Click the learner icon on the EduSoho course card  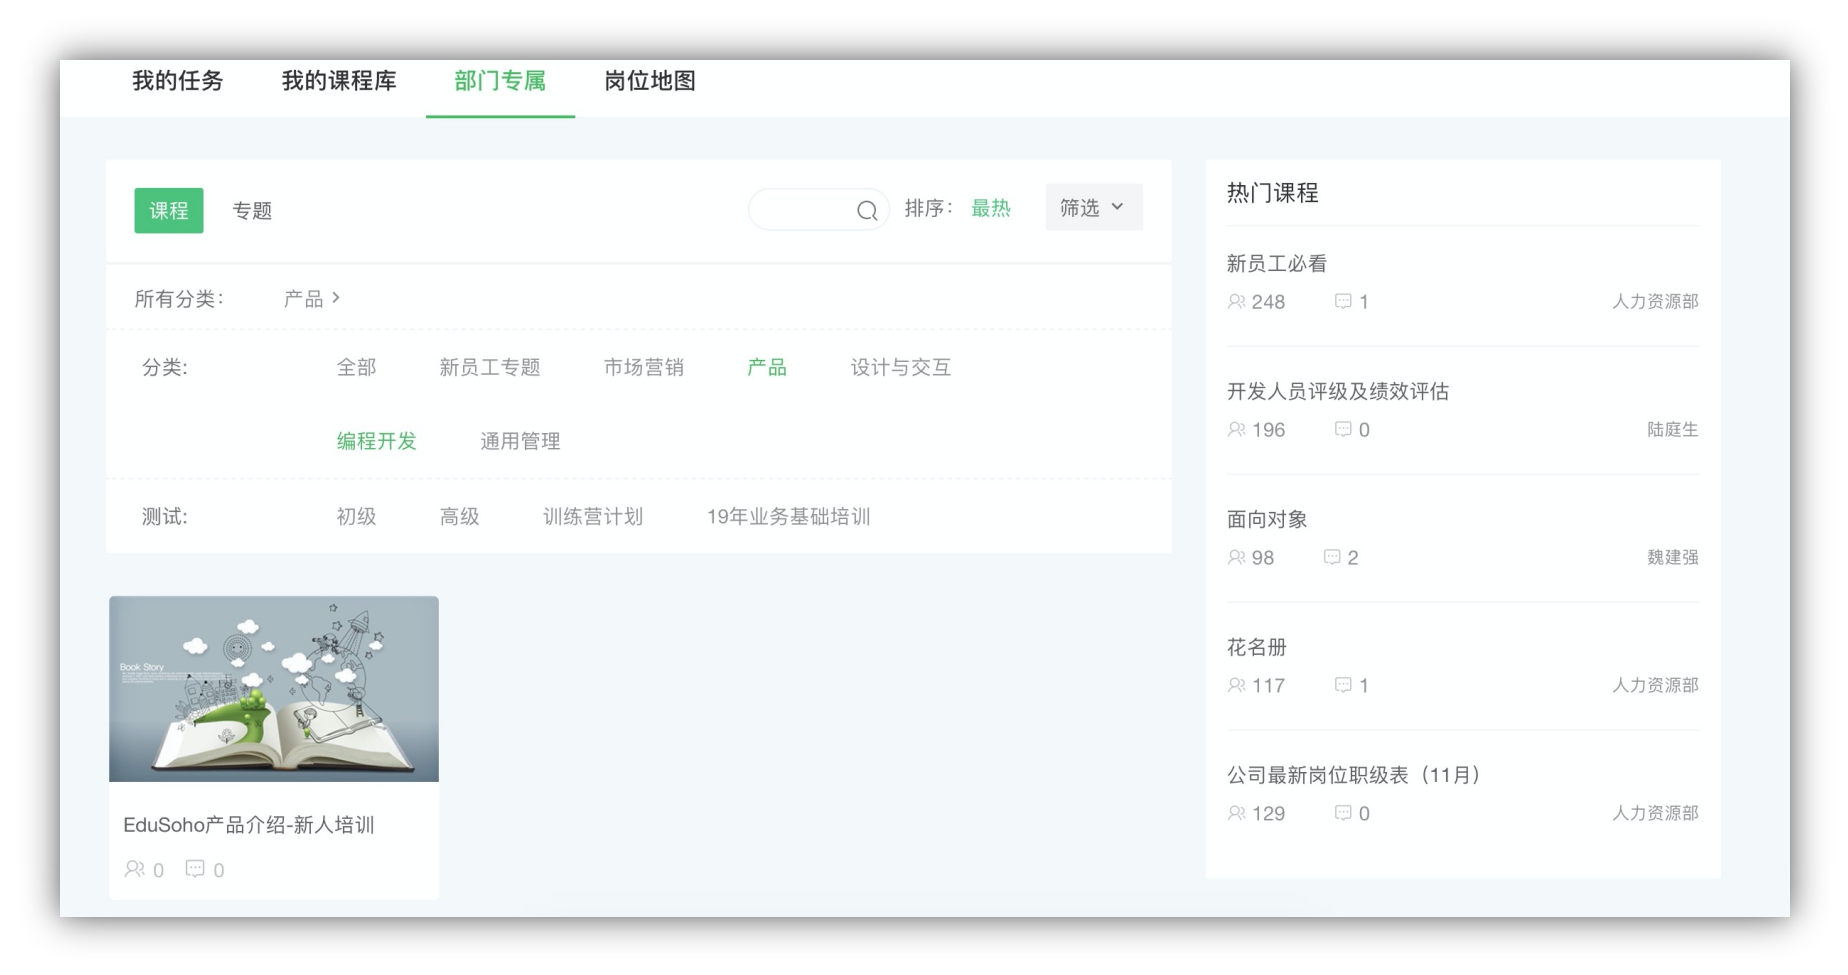(135, 869)
